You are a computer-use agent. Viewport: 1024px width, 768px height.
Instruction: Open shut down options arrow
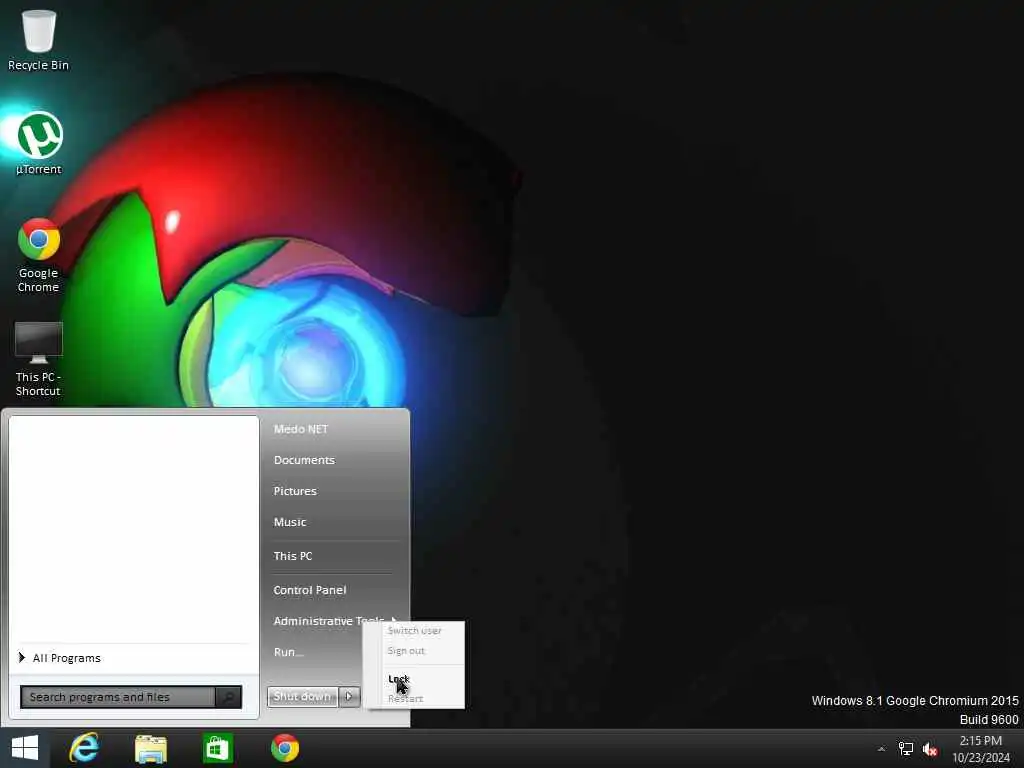pyautogui.click(x=349, y=696)
